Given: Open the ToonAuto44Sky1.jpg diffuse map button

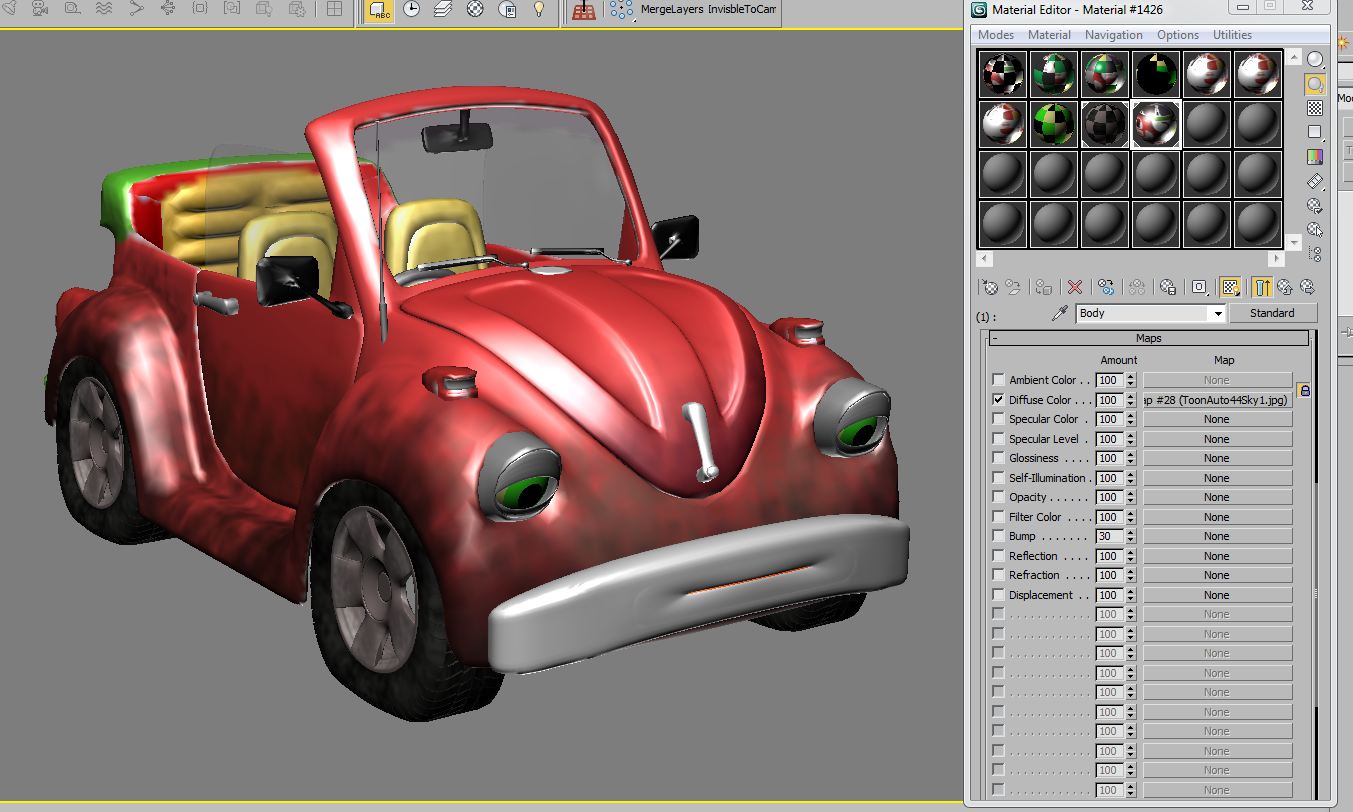Looking at the screenshot, I should [x=1216, y=400].
